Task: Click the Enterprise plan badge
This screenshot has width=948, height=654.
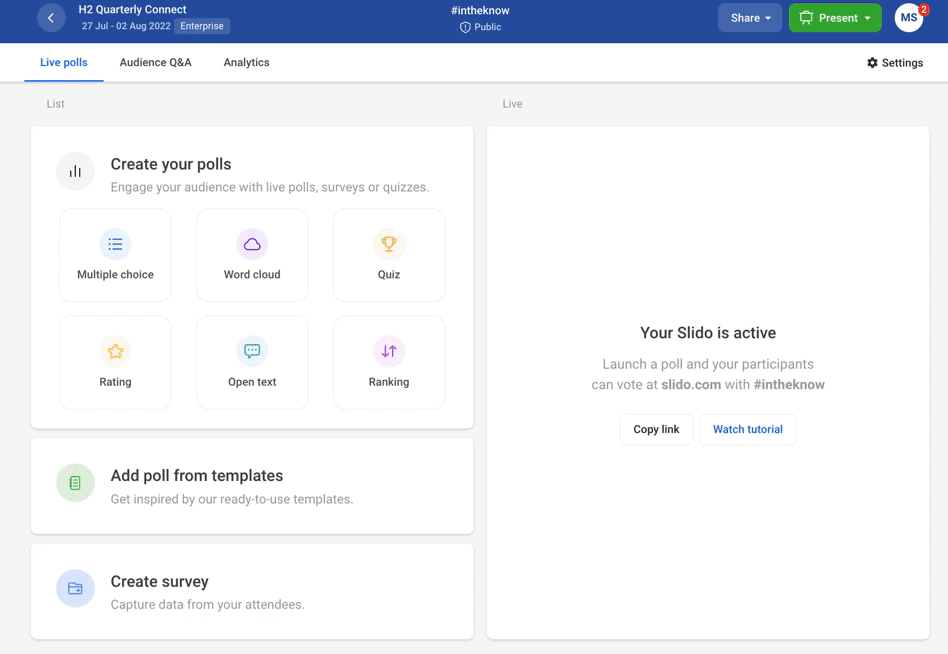Action: pos(202,26)
